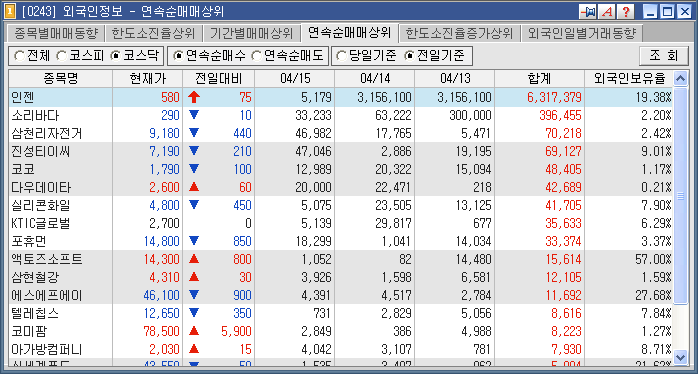Screen dimensions: 698x374
Task: Click the scroll up arrow in table
Action: [681, 79]
